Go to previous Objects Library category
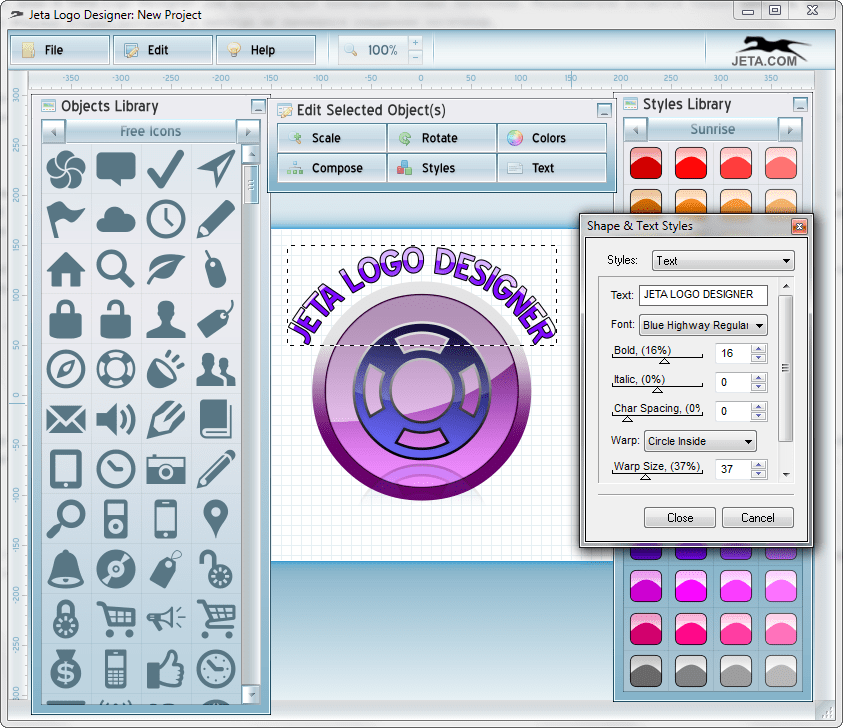Screen dimensions: 843x728 pyautogui.click(x=53, y=131)
